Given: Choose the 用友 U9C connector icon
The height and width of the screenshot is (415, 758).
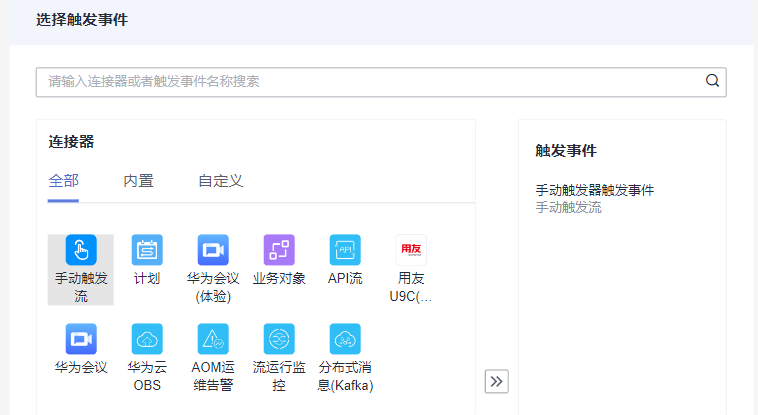Looking at the screenshot, I should pos(411,250).
